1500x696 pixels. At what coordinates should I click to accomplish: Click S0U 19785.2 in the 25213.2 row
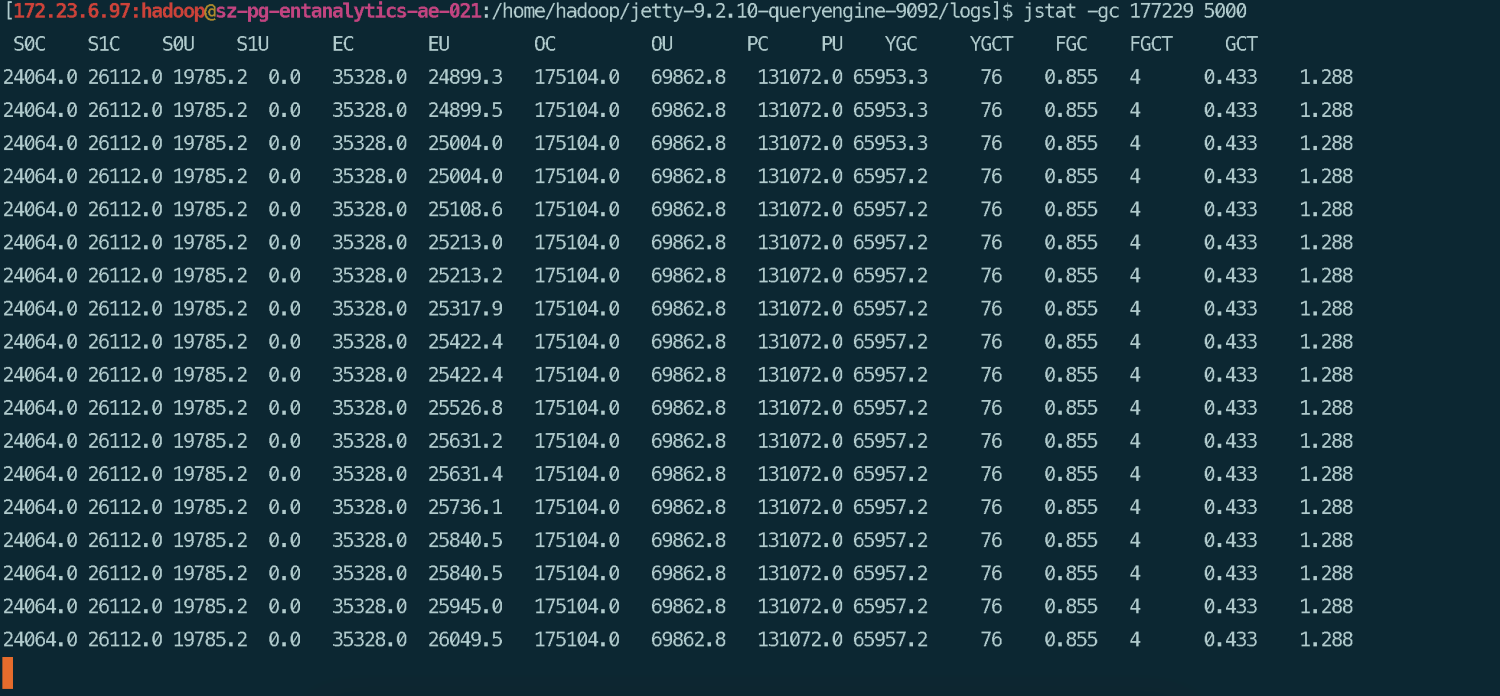(210, 275)
